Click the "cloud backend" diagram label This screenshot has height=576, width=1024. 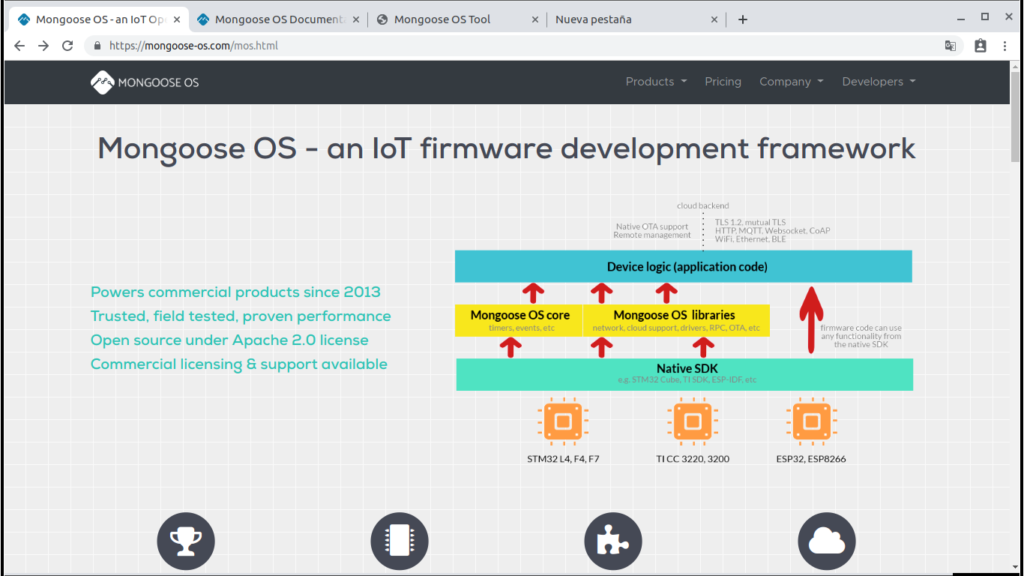[x=703, y=206]
